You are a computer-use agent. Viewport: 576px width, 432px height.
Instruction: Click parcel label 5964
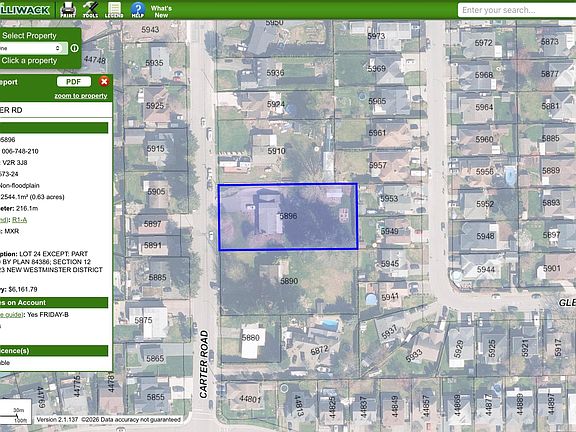(x=484, y=107)
